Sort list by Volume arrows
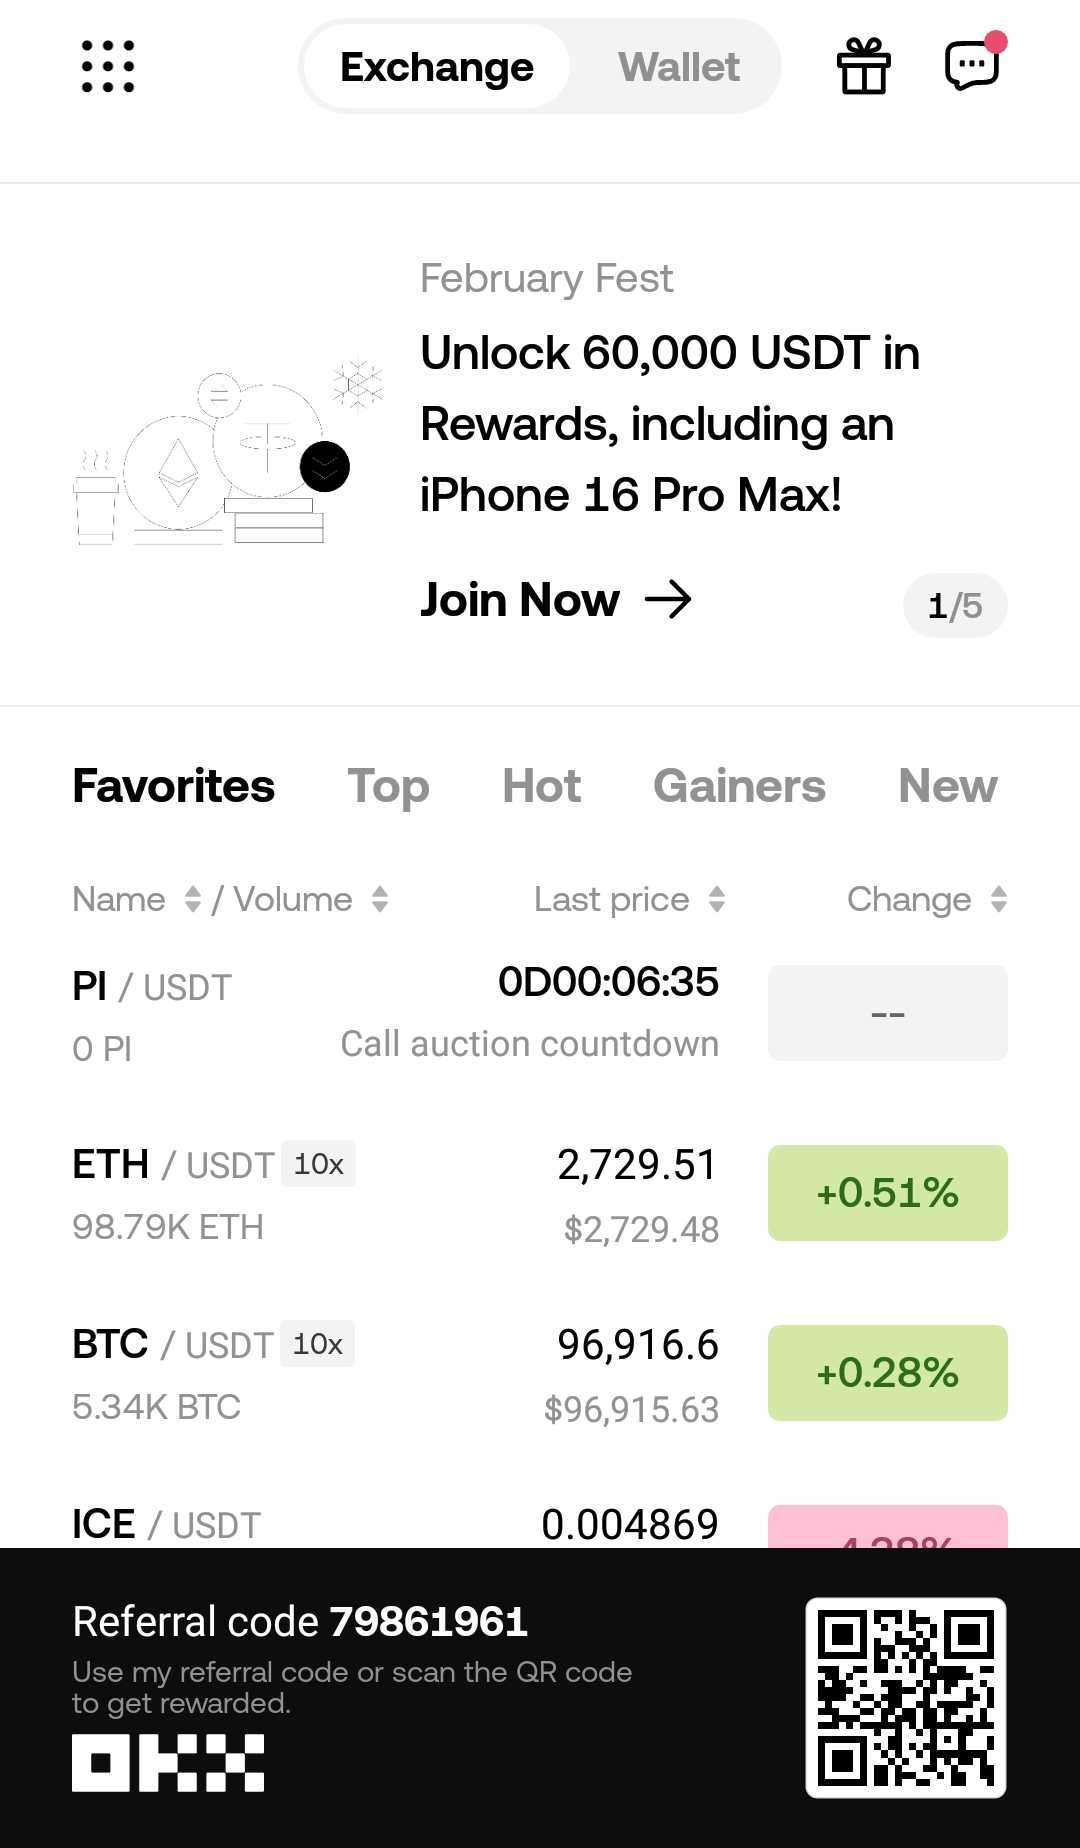 [x=380, y=899]
